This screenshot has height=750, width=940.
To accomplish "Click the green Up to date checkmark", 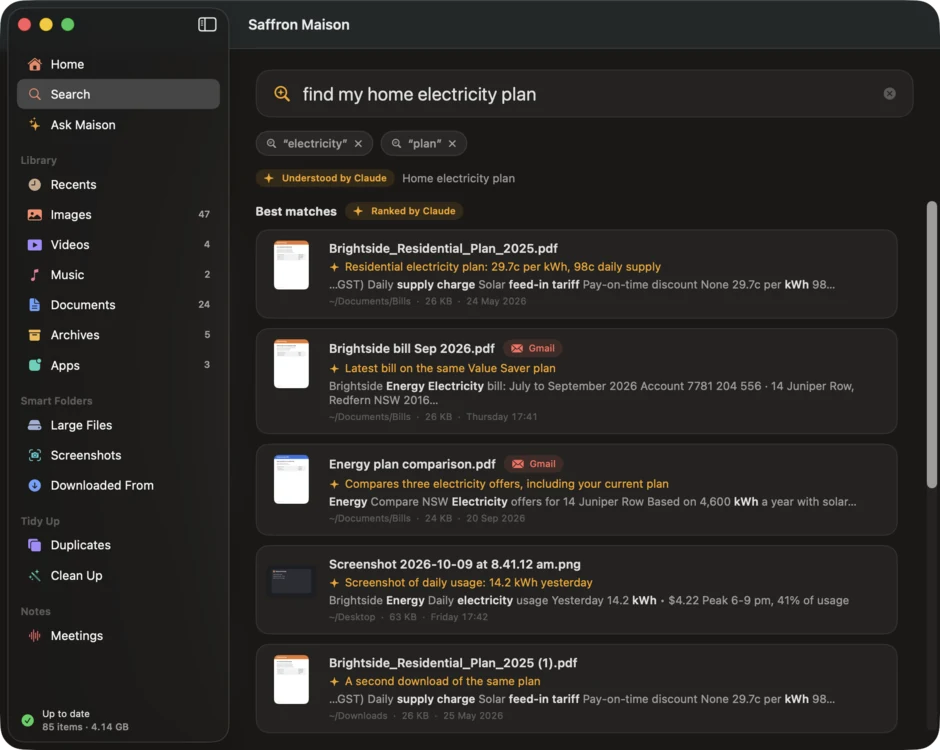I will click(28, 720).
